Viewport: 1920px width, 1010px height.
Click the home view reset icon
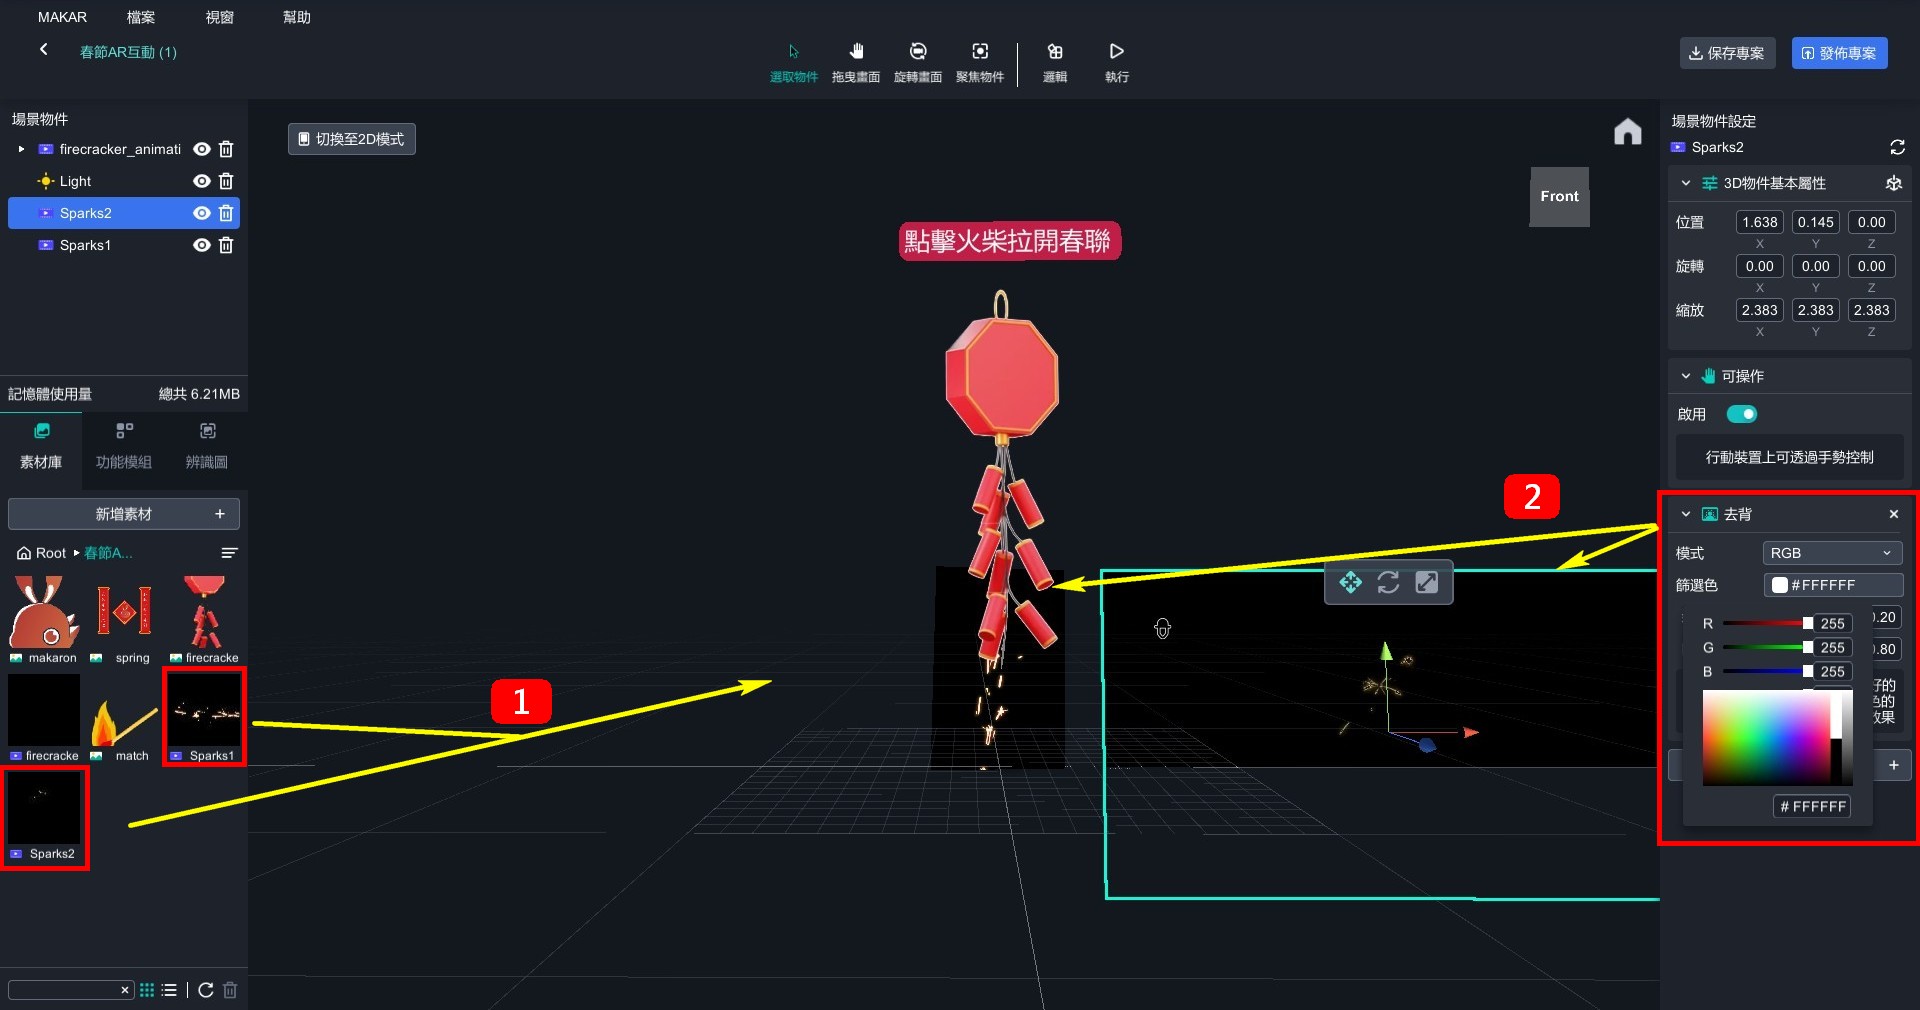coord(1627,132)
